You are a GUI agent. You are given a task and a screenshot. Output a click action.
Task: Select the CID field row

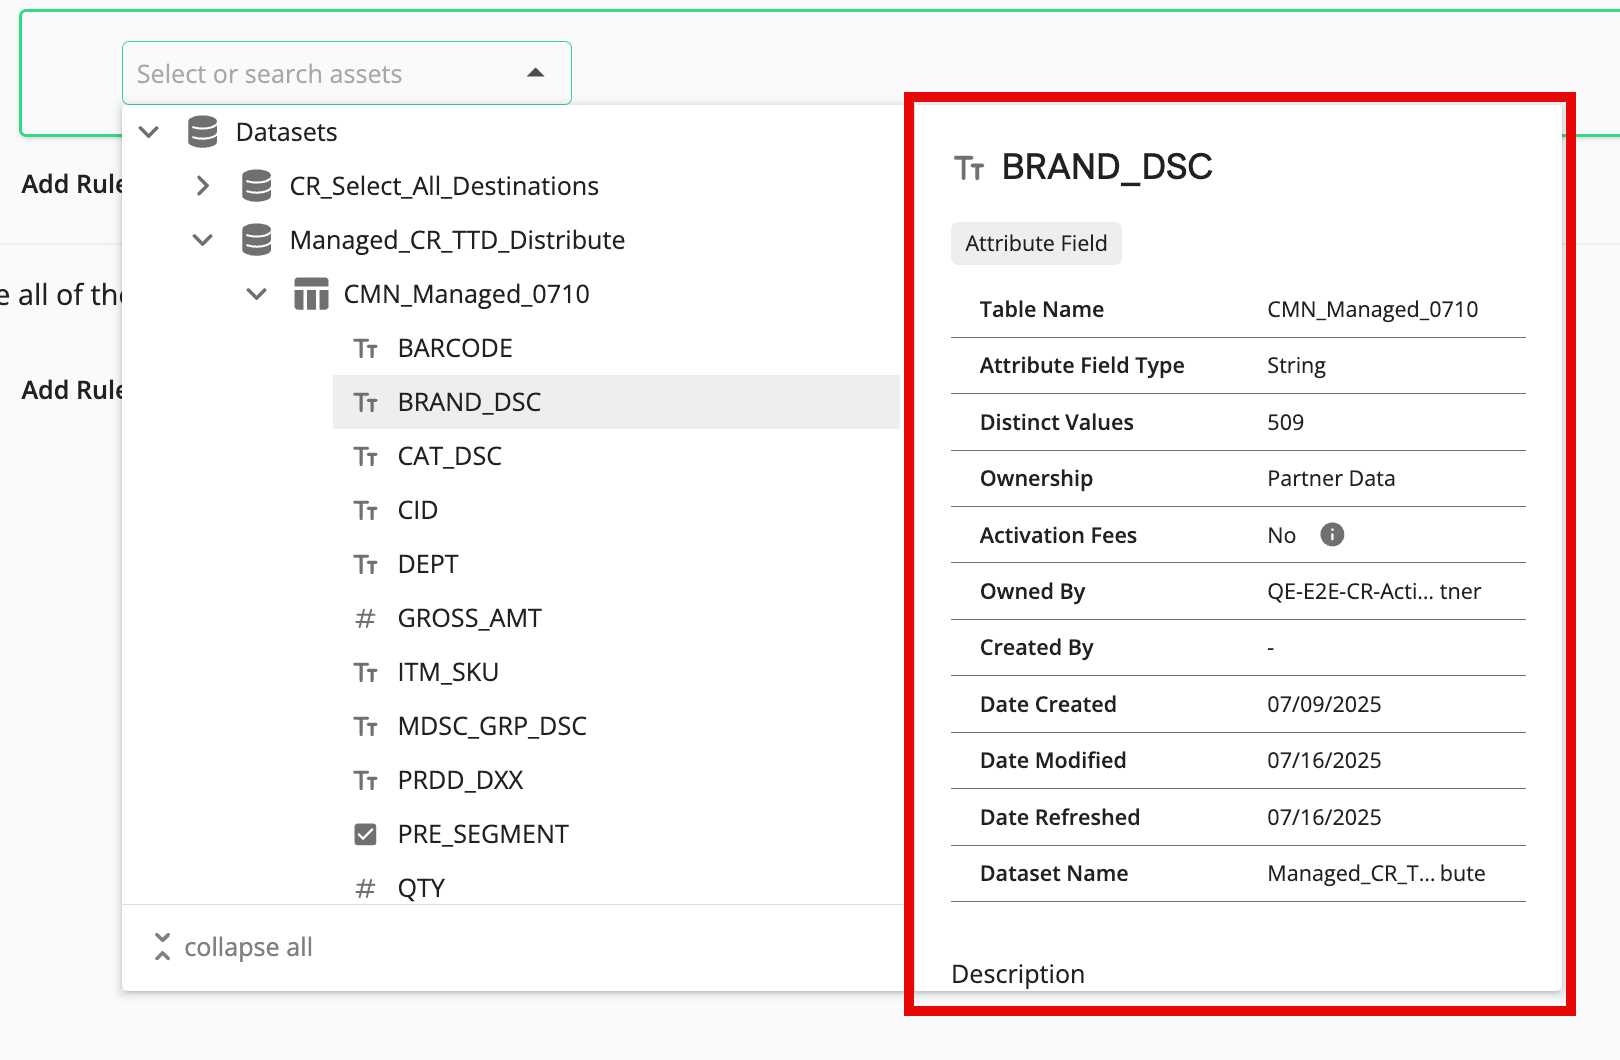click(x=616, y=510)
